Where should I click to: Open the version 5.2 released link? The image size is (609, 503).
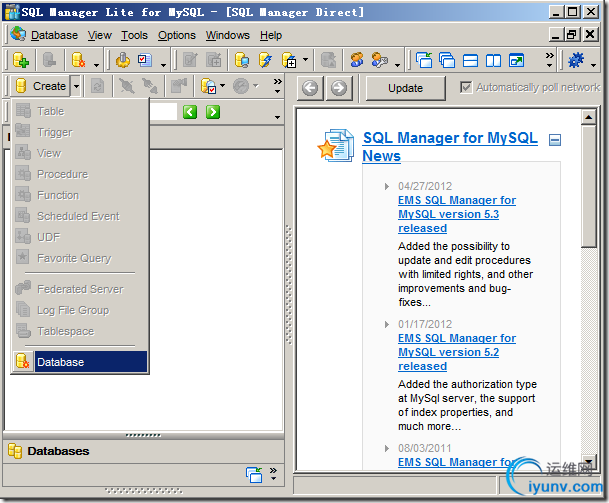coord(457,352)
